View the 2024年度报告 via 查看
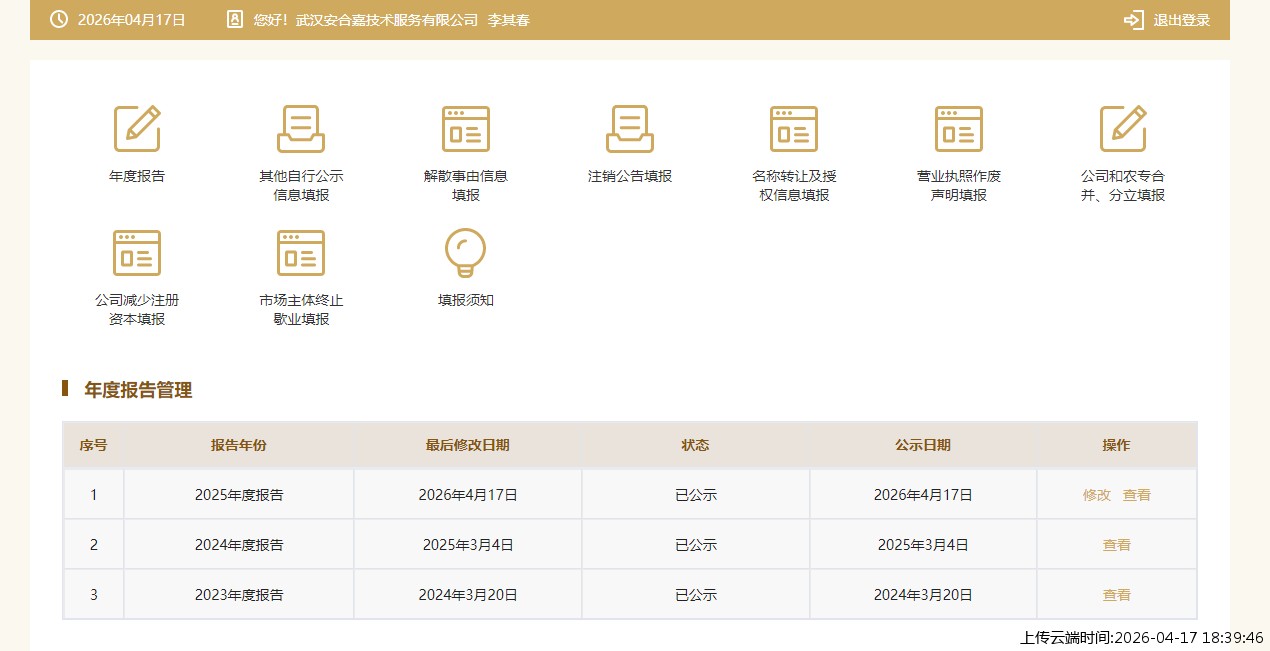 point(1117,545)
